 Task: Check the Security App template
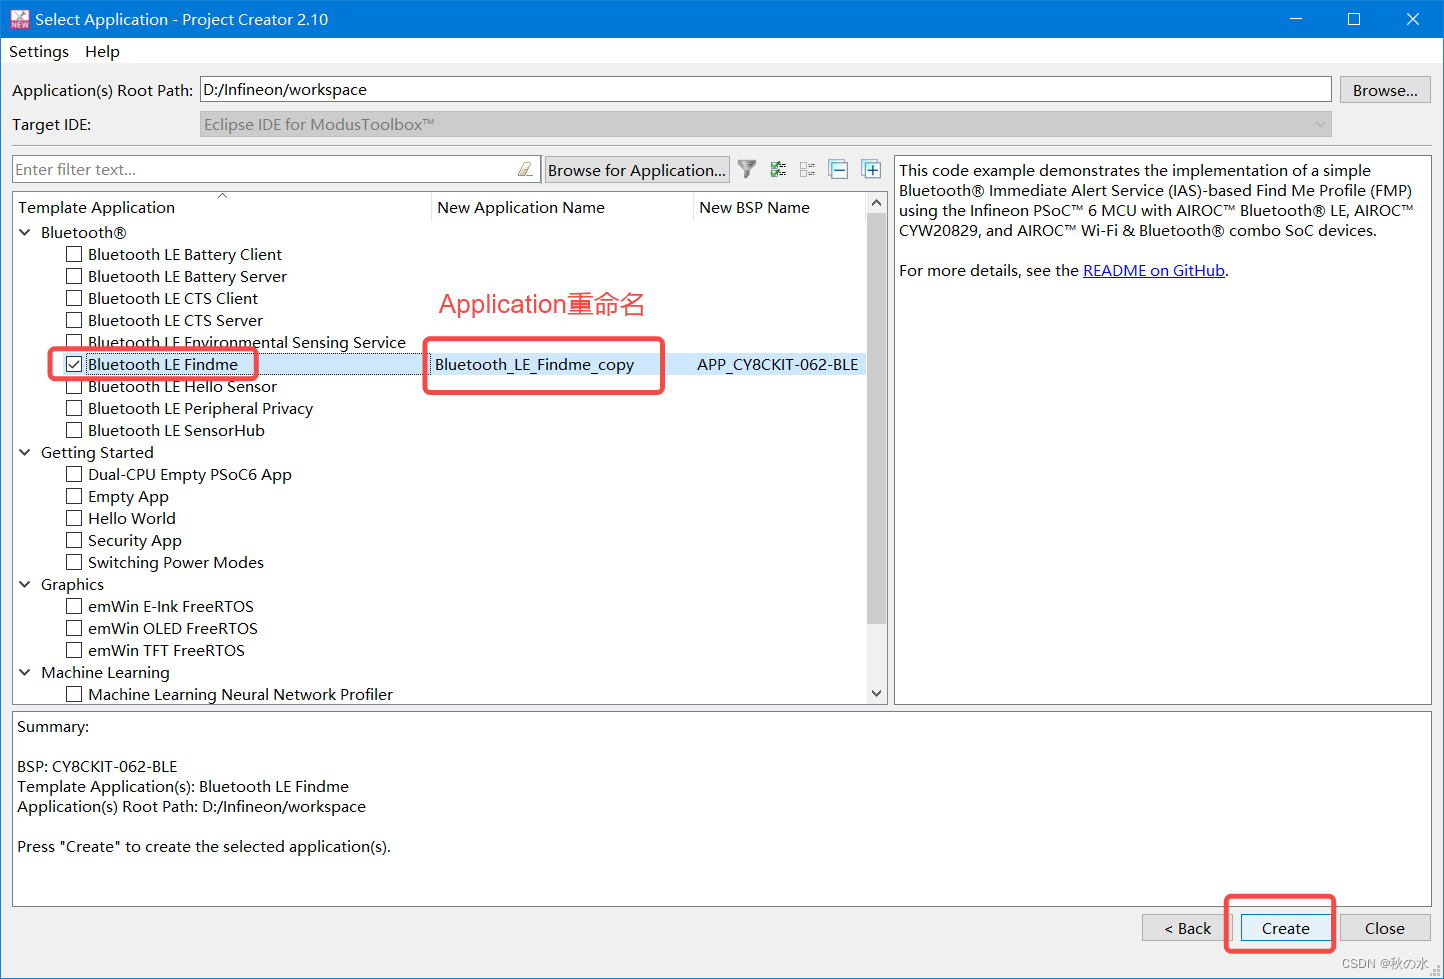click(74, 540)
